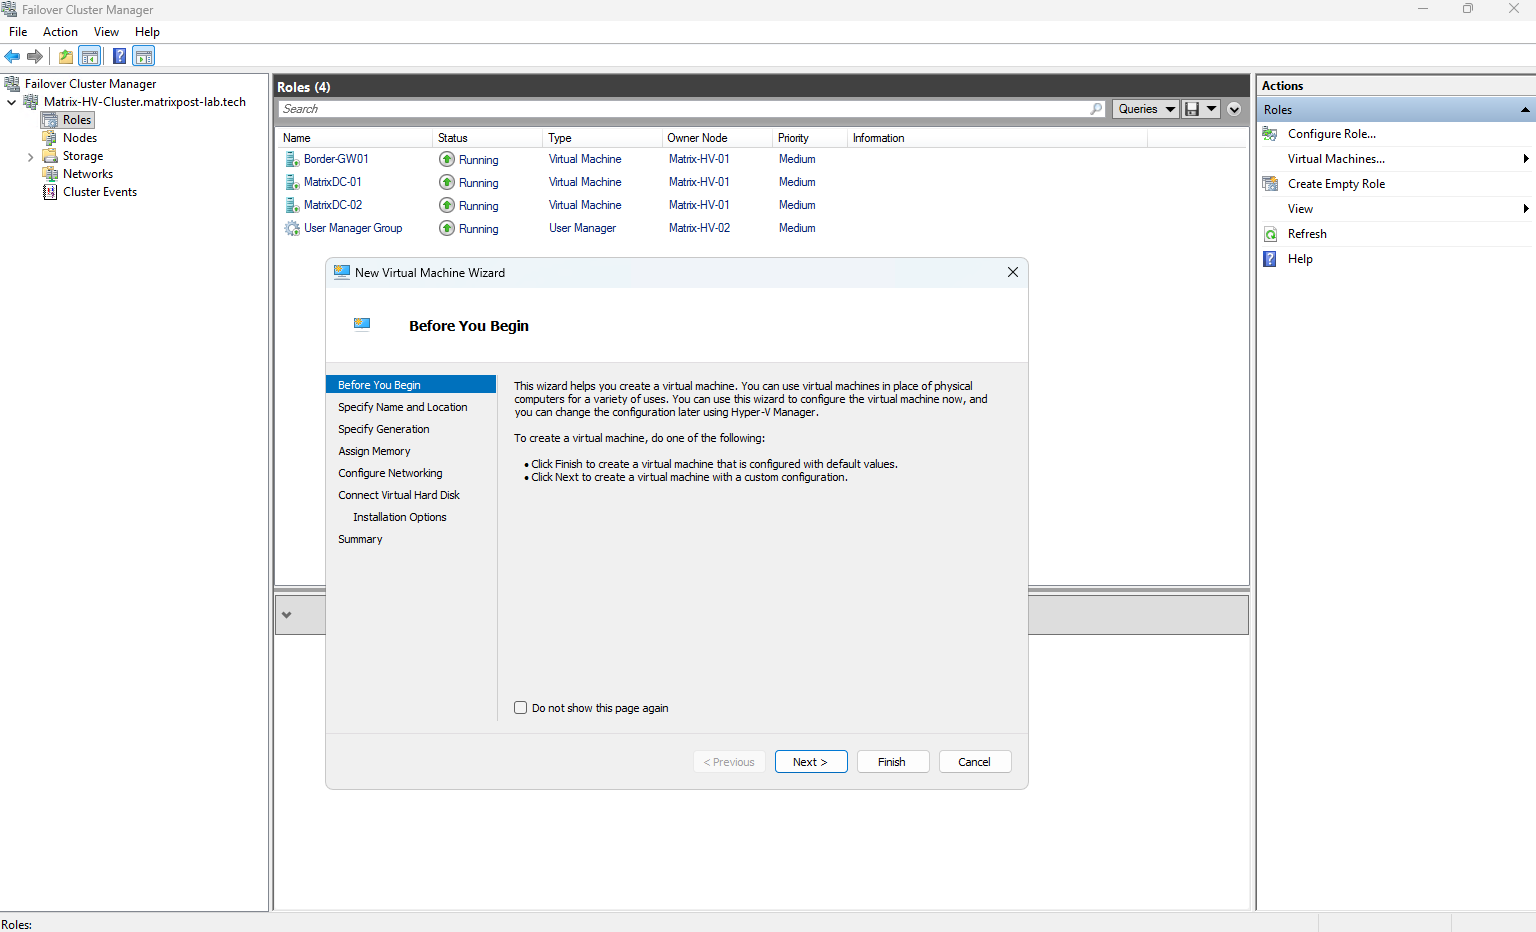Toggle the console tree toolbar icon

coord(90,56)
